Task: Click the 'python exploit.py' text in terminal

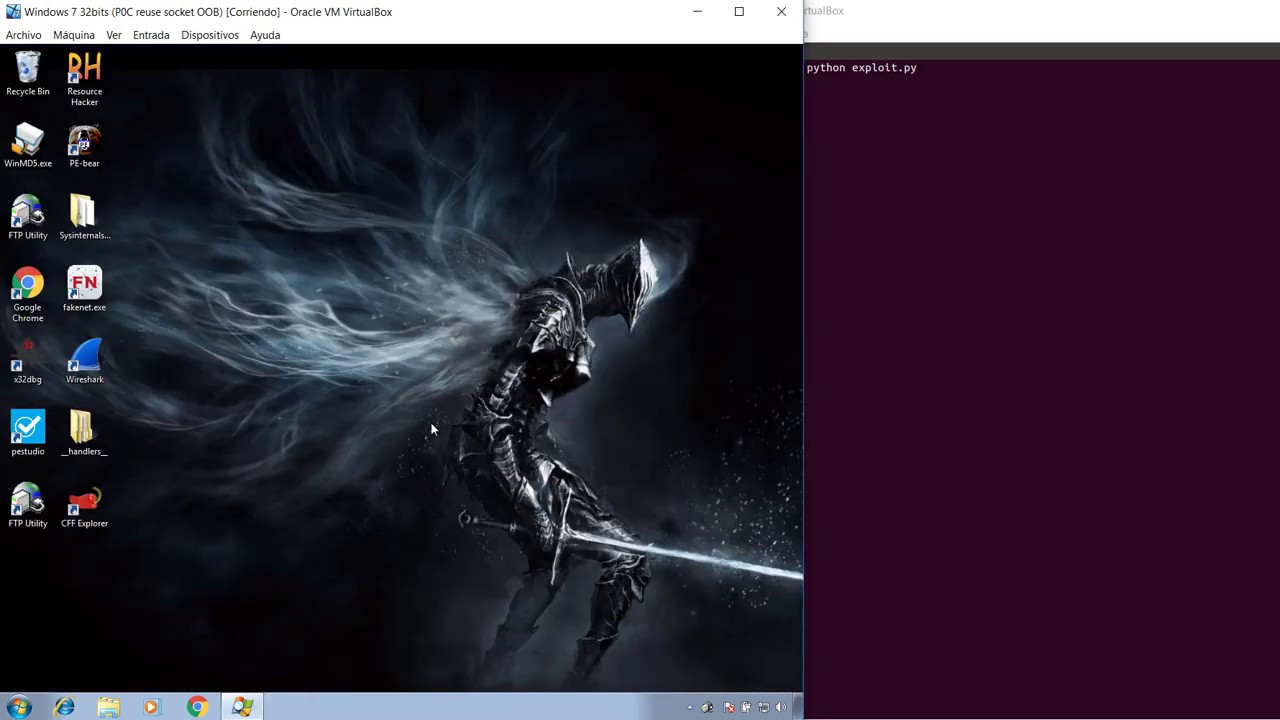Action: pyautogui.click(x=862, y=68)
